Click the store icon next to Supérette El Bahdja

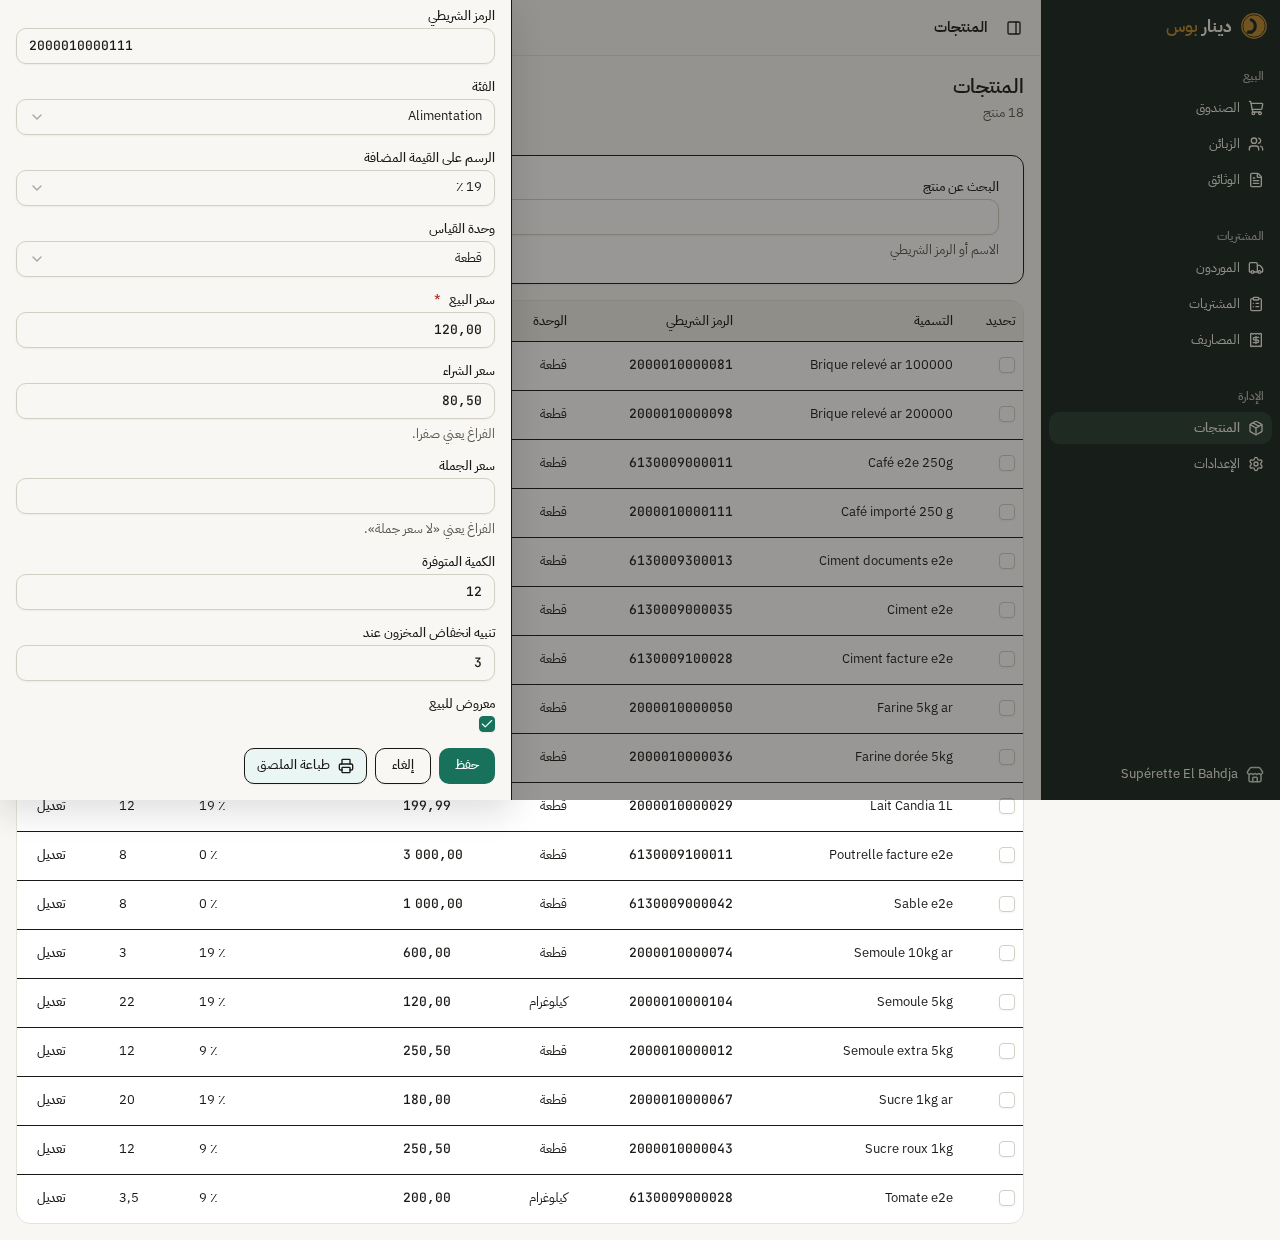pos(1255,774)
